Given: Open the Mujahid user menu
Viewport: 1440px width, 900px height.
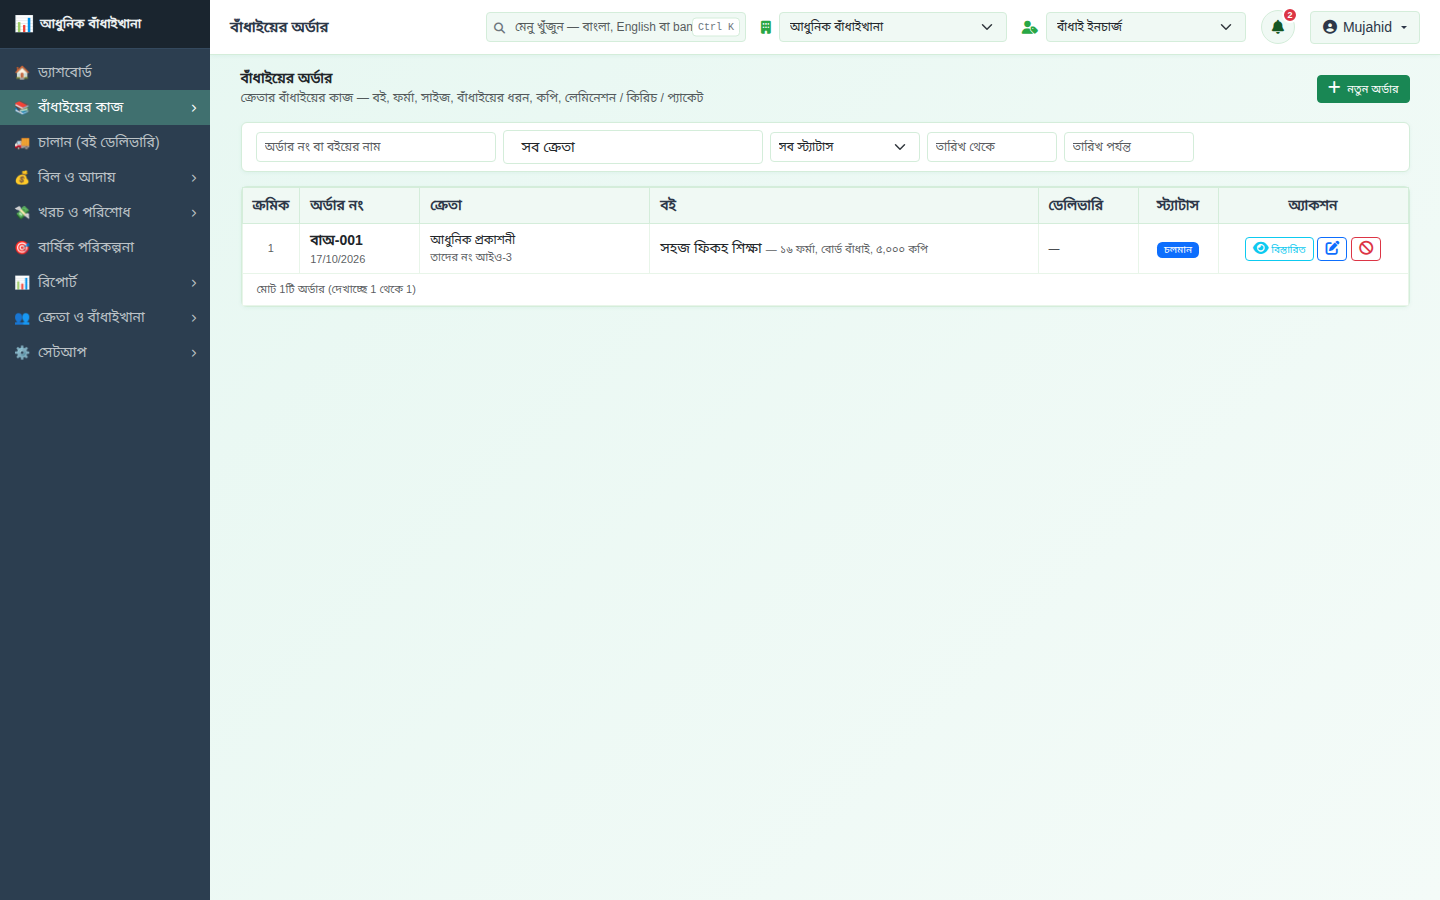Looking at the screenshot, I should 1364,27.
